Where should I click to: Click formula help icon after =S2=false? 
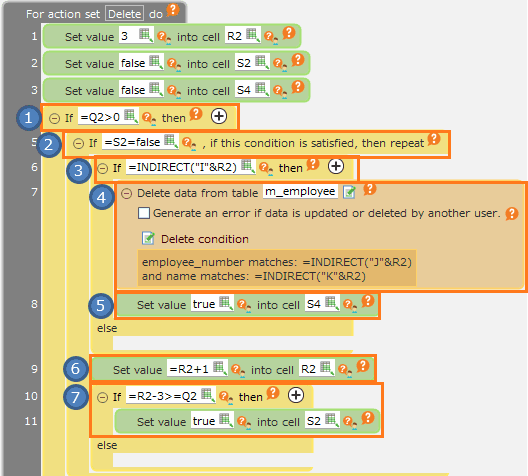pyautogui.click(x=189, y=143)
